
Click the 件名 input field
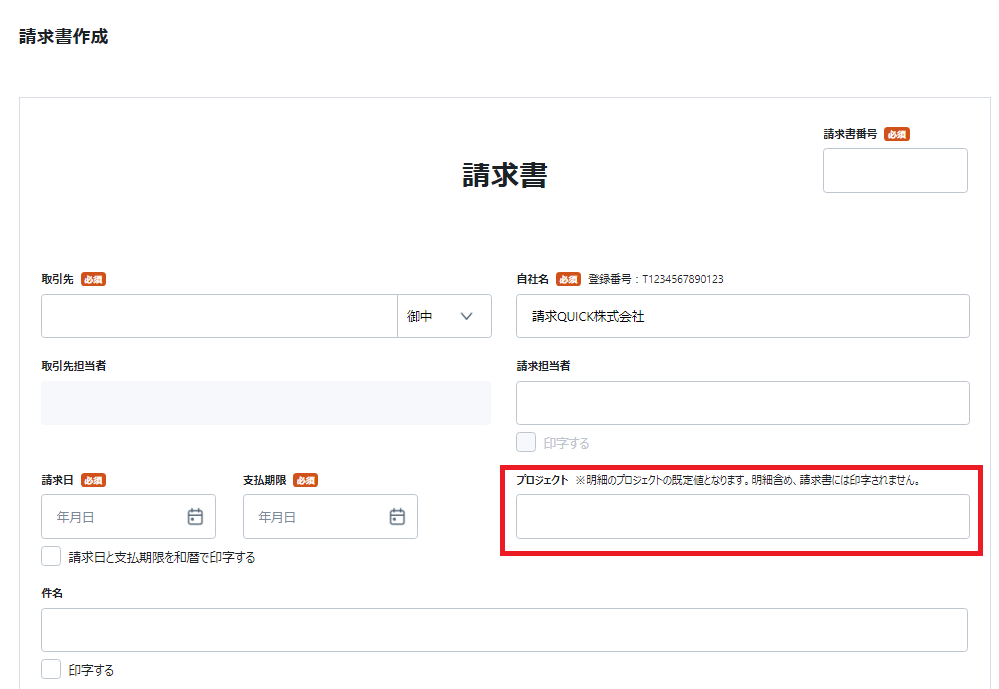[x=505, y=630]
